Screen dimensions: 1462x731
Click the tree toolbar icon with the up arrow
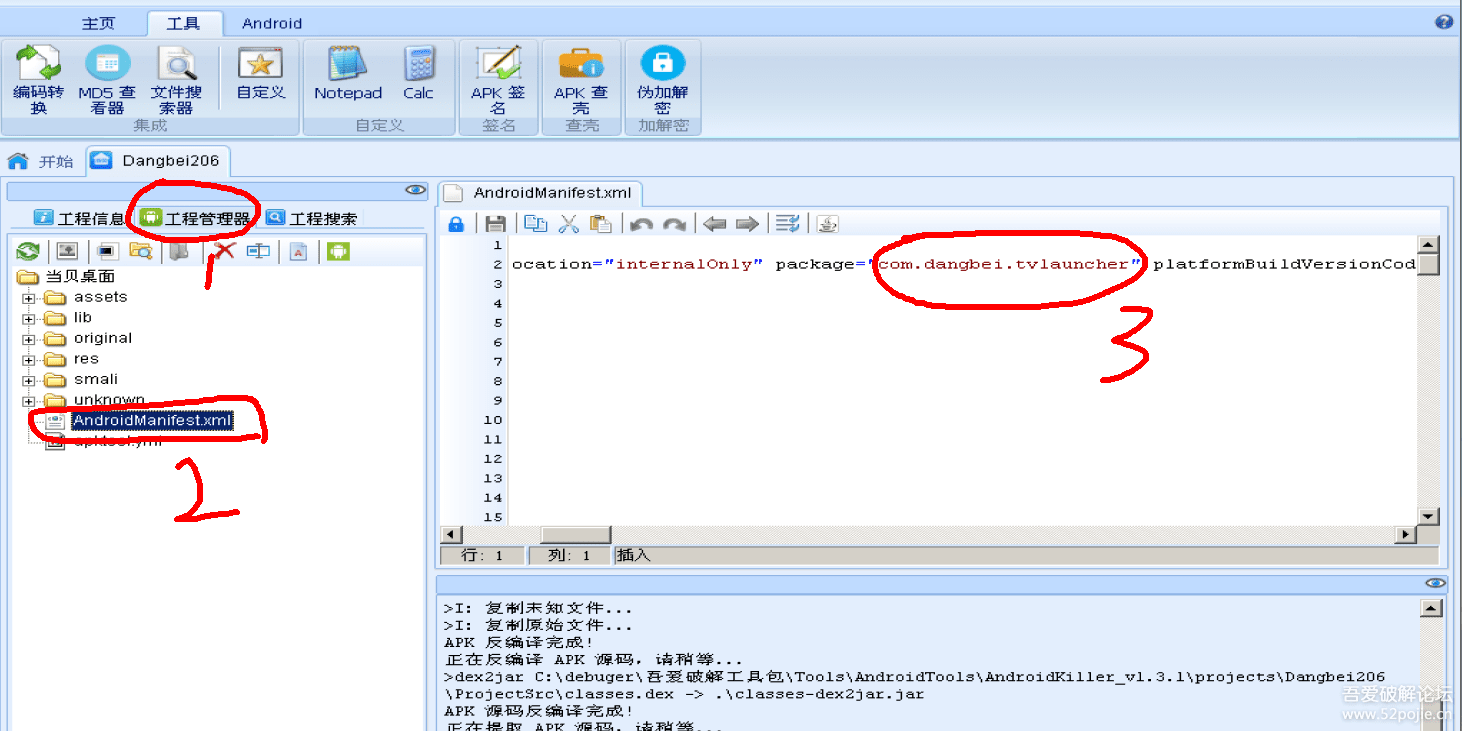tap(67, 251)
